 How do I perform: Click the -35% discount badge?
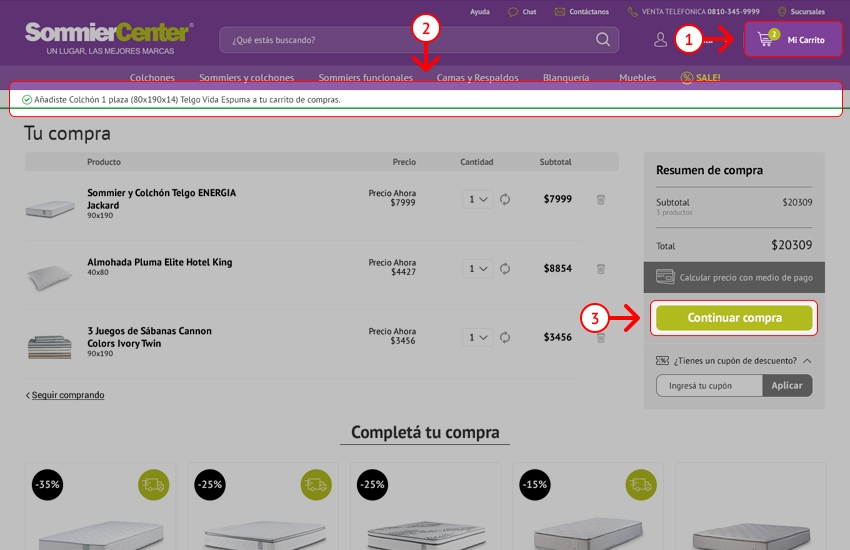tap(47, 484)
